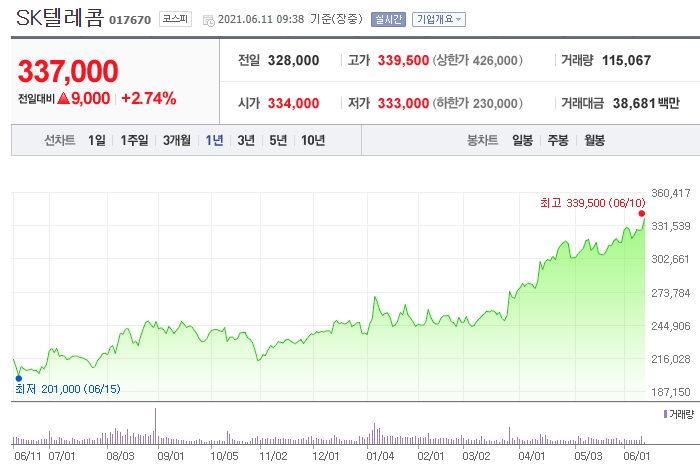This screenshot has height=475, width=700.
Task: Click the 저가 value 333,000
Action: click(x=403, y=103)
